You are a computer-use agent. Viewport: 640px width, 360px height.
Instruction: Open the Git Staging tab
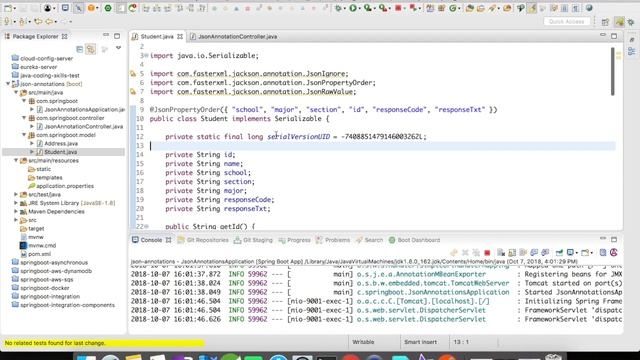pyautogui.click(x=253, y=240)
